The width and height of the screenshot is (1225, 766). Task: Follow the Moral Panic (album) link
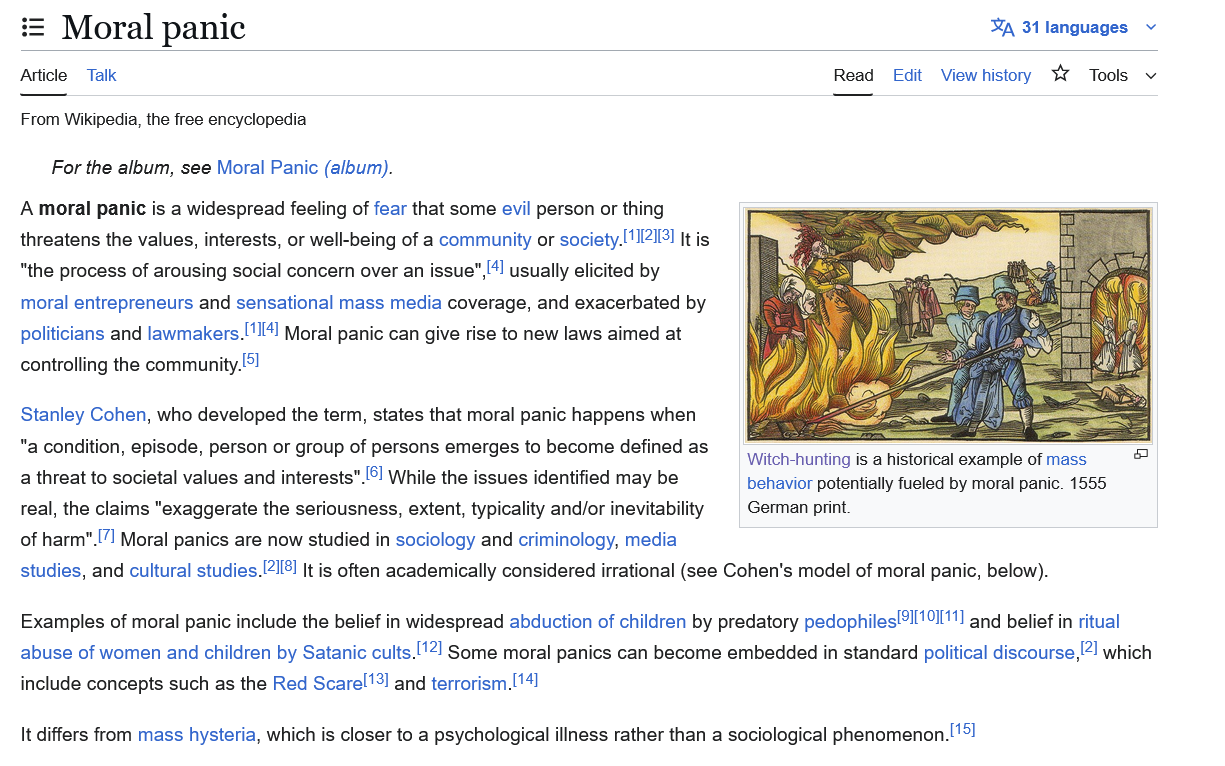(303, 167)
